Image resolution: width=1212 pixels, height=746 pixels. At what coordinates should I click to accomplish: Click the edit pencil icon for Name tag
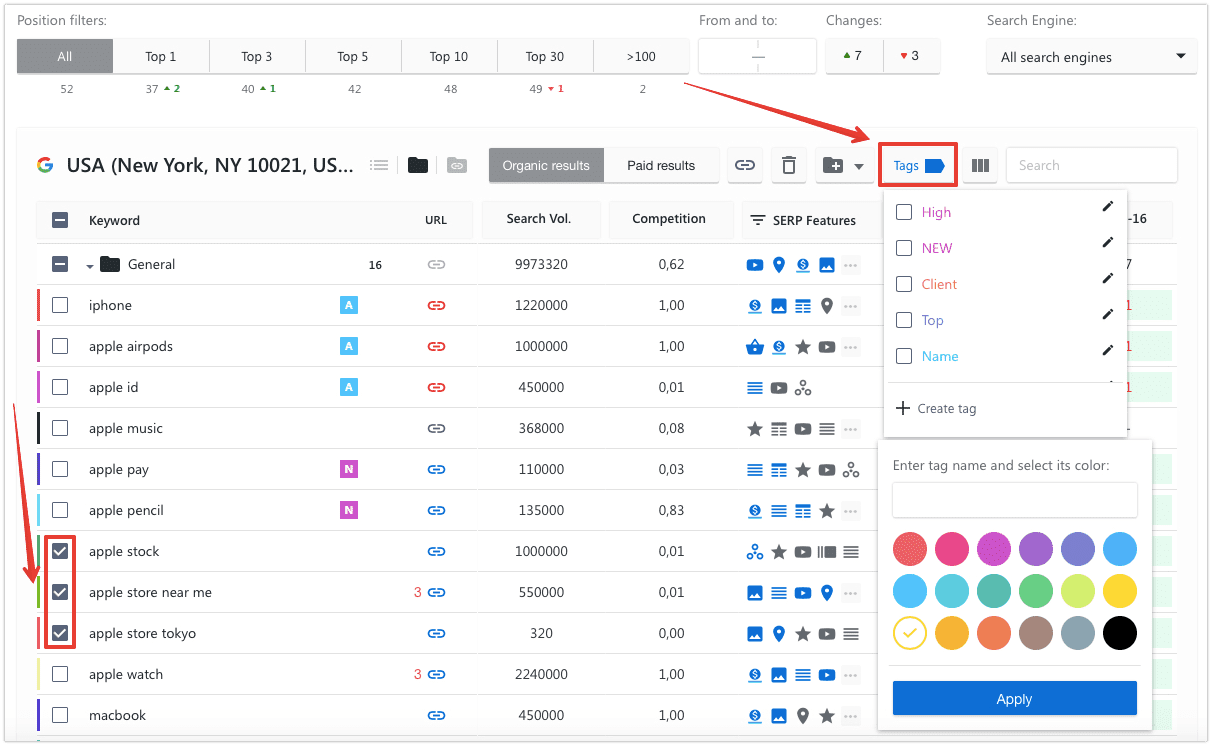tap(1107, 350)
